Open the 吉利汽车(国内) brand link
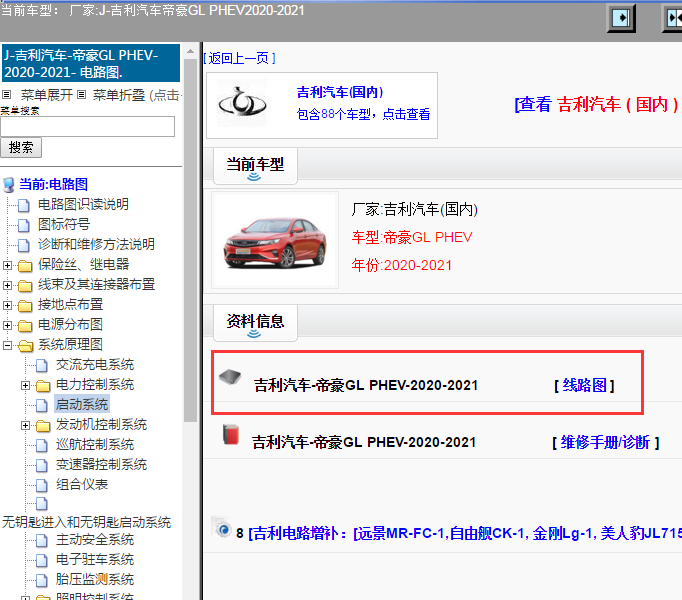Screen dimensions: 682x600 340,92
